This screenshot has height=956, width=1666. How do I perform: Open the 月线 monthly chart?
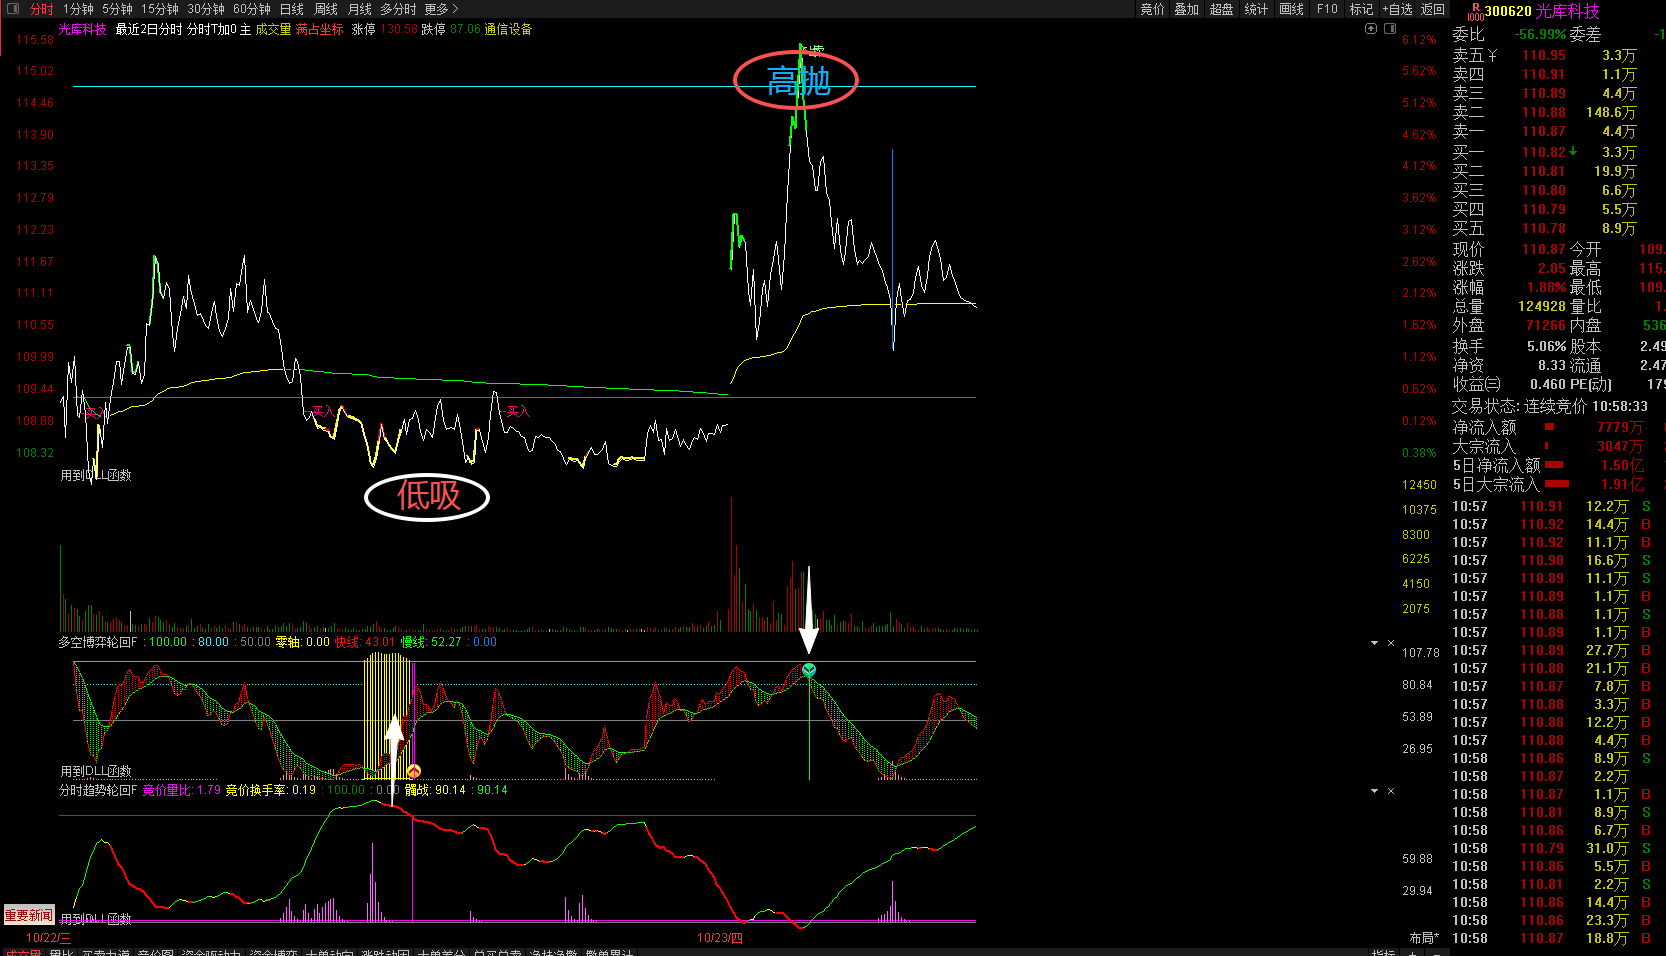pos(360,9)
